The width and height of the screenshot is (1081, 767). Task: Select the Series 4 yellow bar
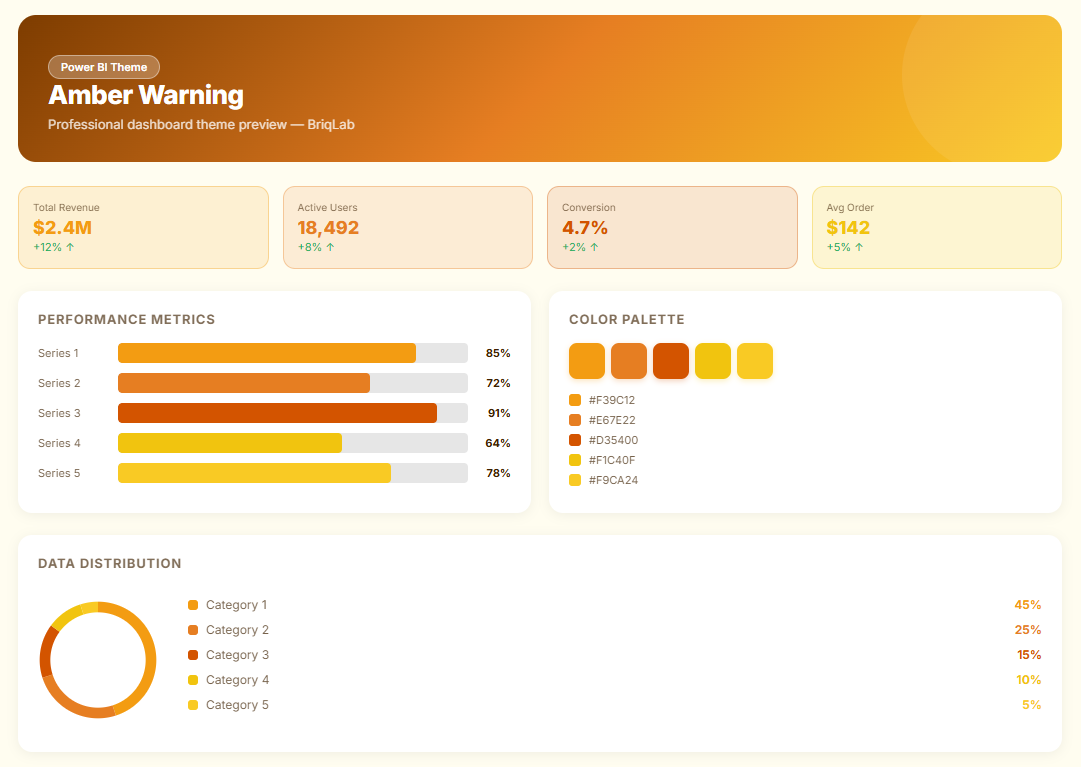tap(230, 443)
